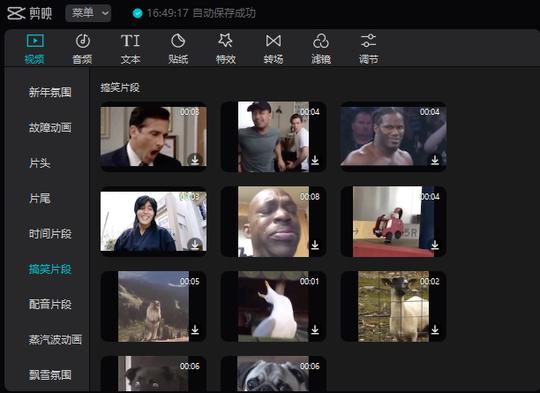Screen dimensions: 540x393
Task: Download the white cockatoo clip
Action: pos(315,330)
